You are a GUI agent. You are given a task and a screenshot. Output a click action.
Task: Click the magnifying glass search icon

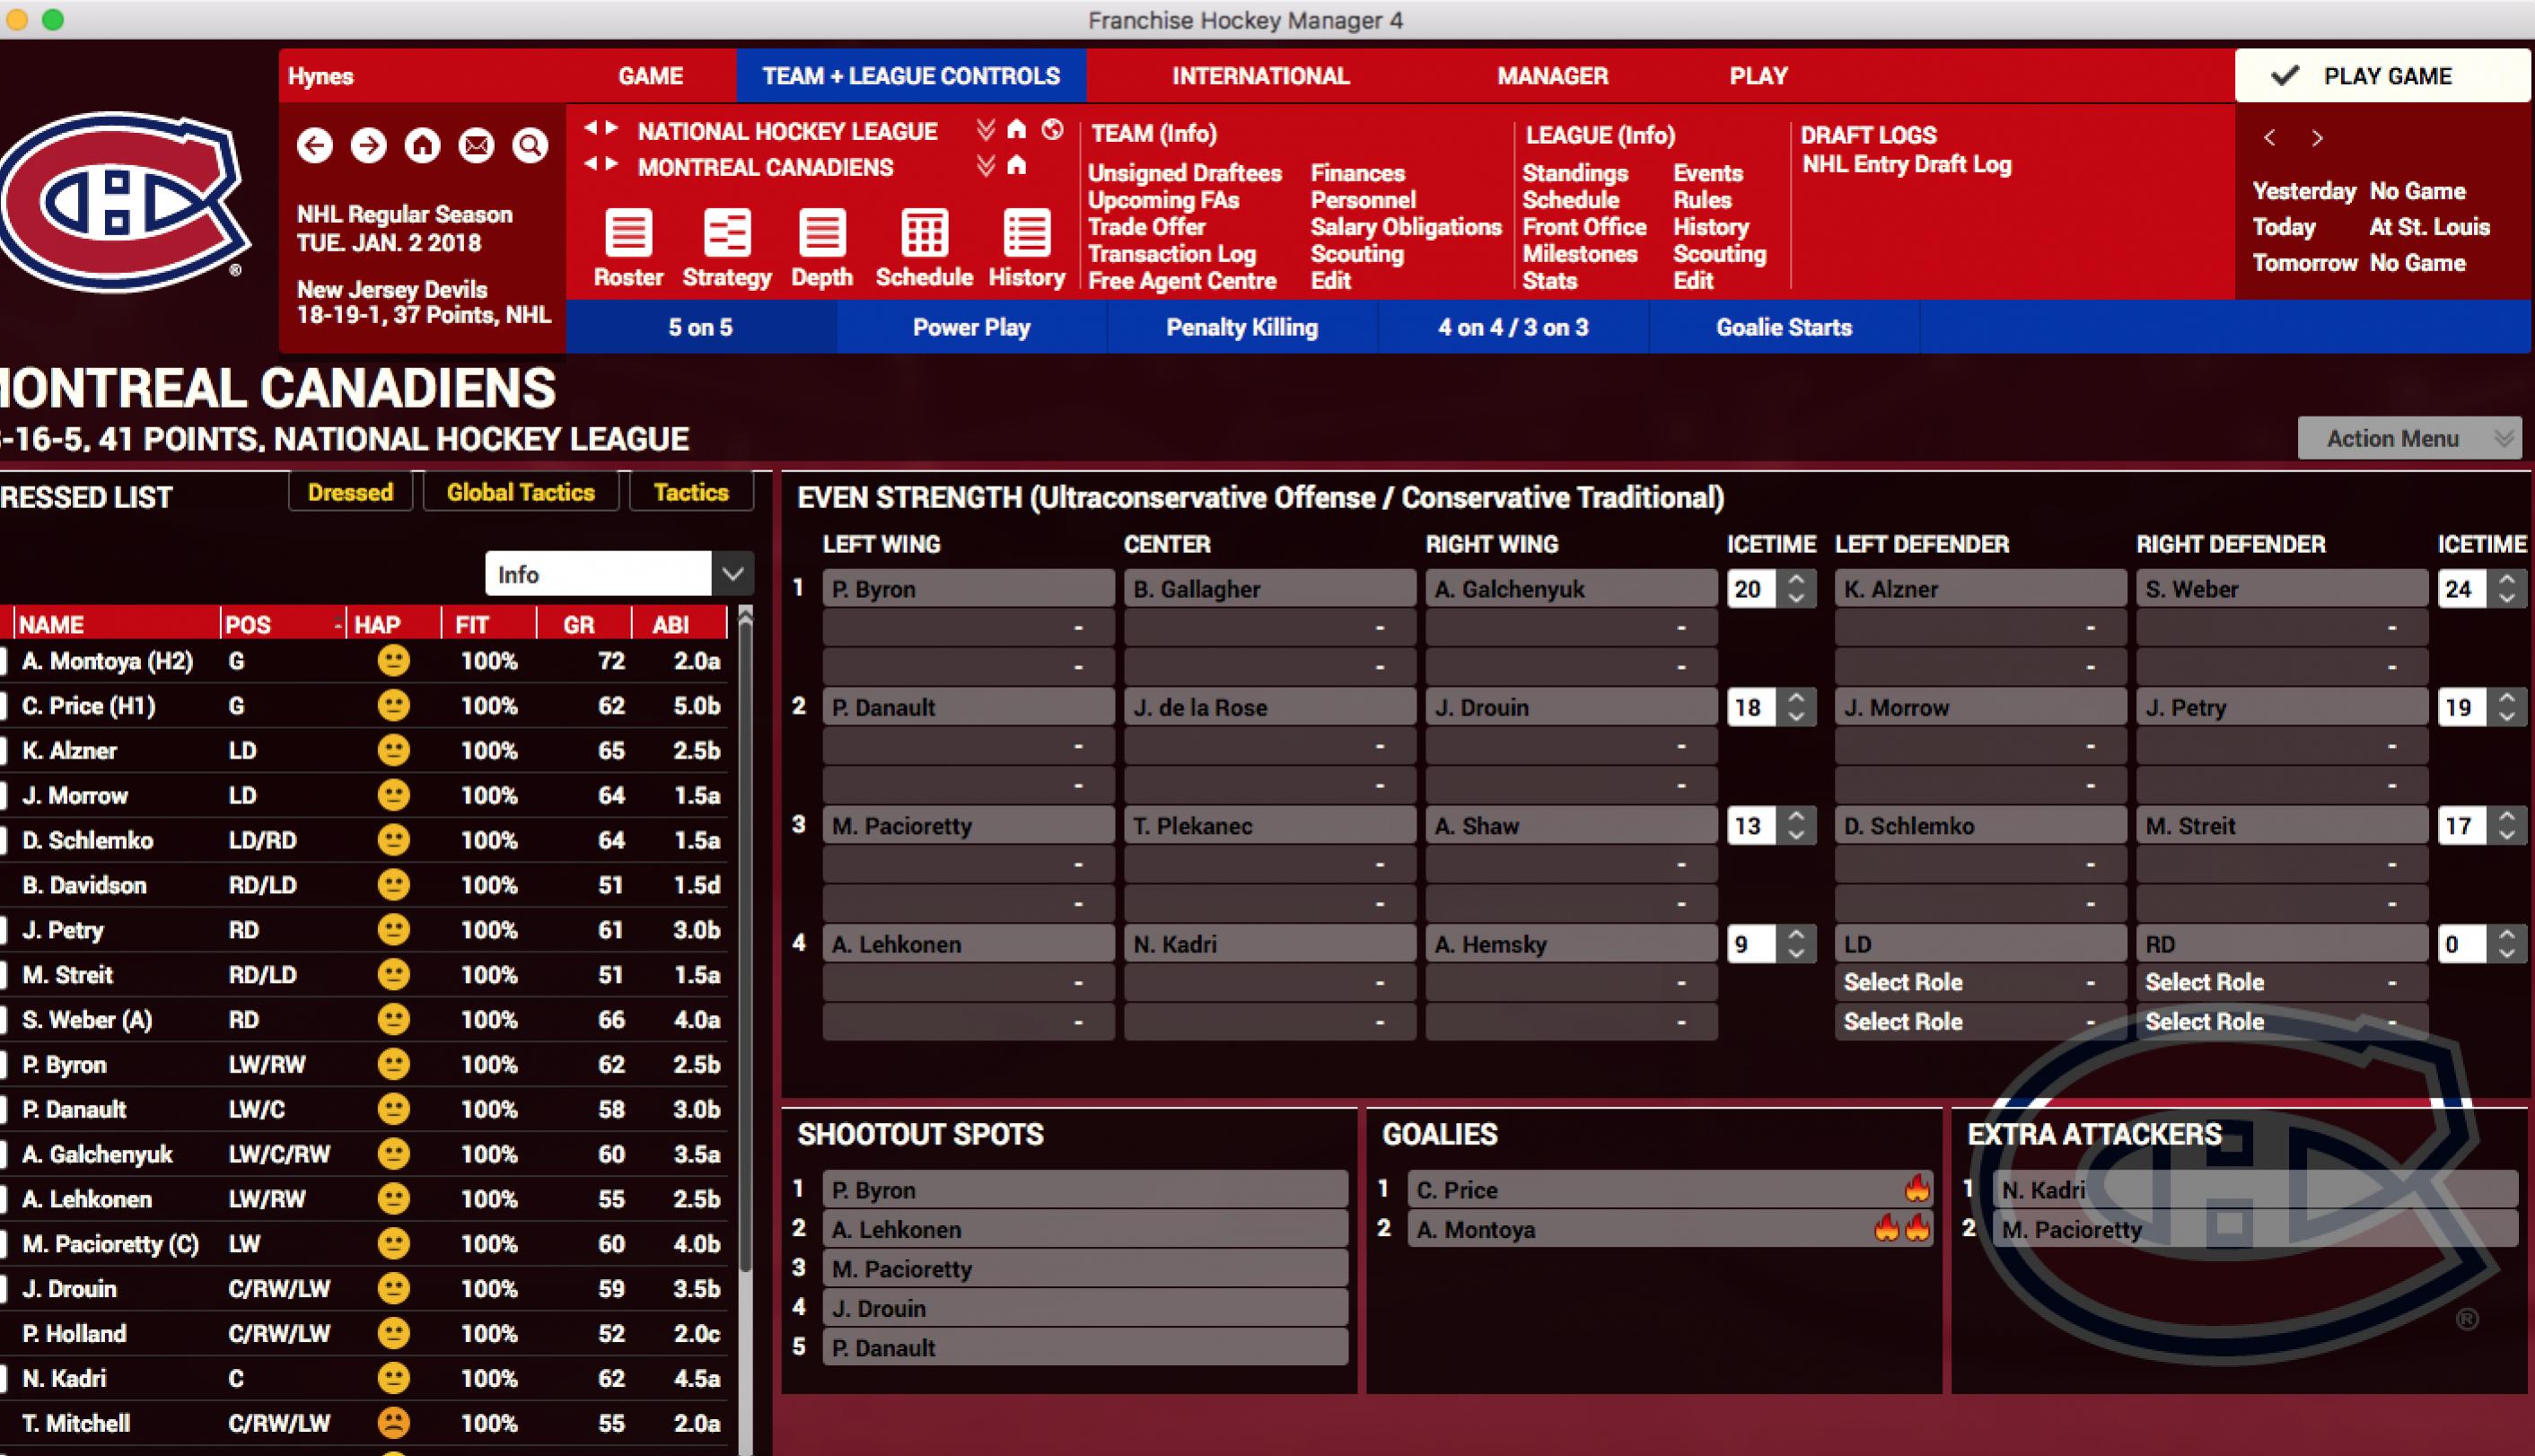pyautogui.click(x=530, y=146)
